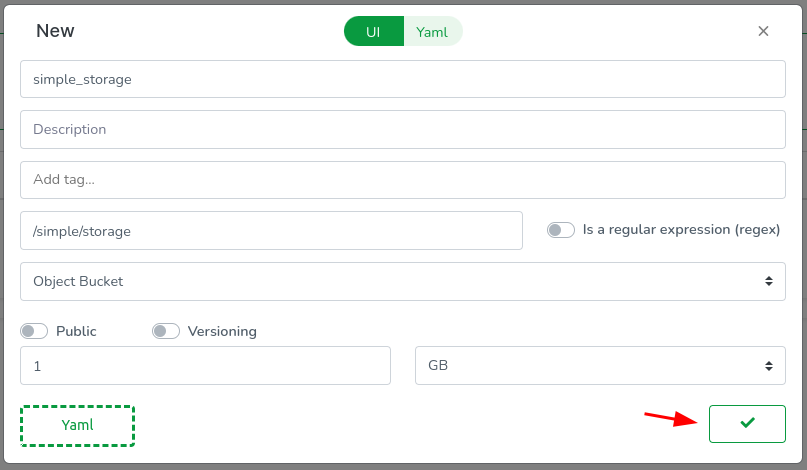The height and width of the screenshot is (470, 807).
Task: Click the Public label text
Action: click(x=77, y=331)
